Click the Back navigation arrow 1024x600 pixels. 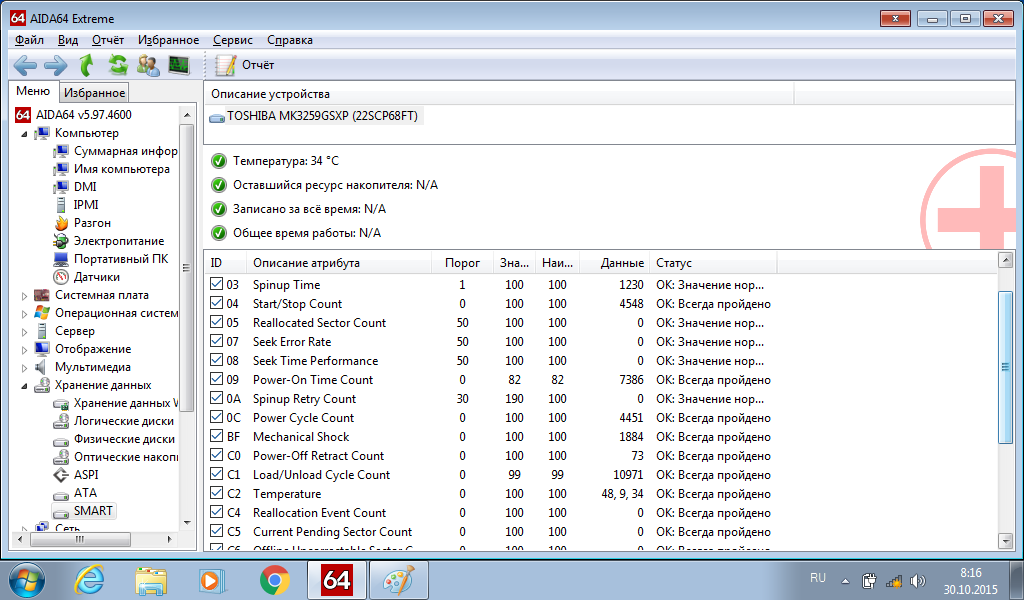click(x=25, y=65)
